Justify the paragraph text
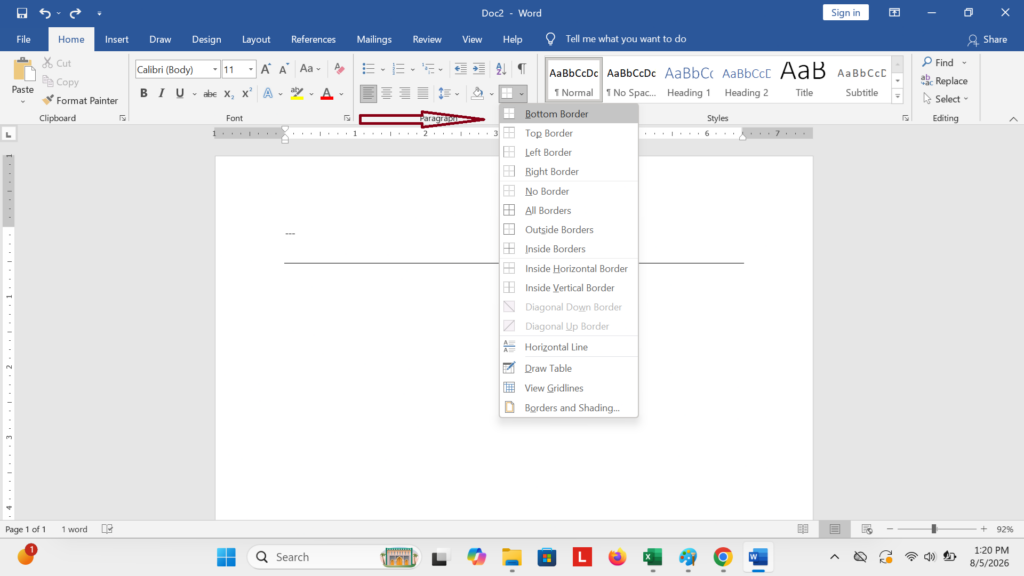This screenshot has height=576, width=1024. tap(423, 93)
